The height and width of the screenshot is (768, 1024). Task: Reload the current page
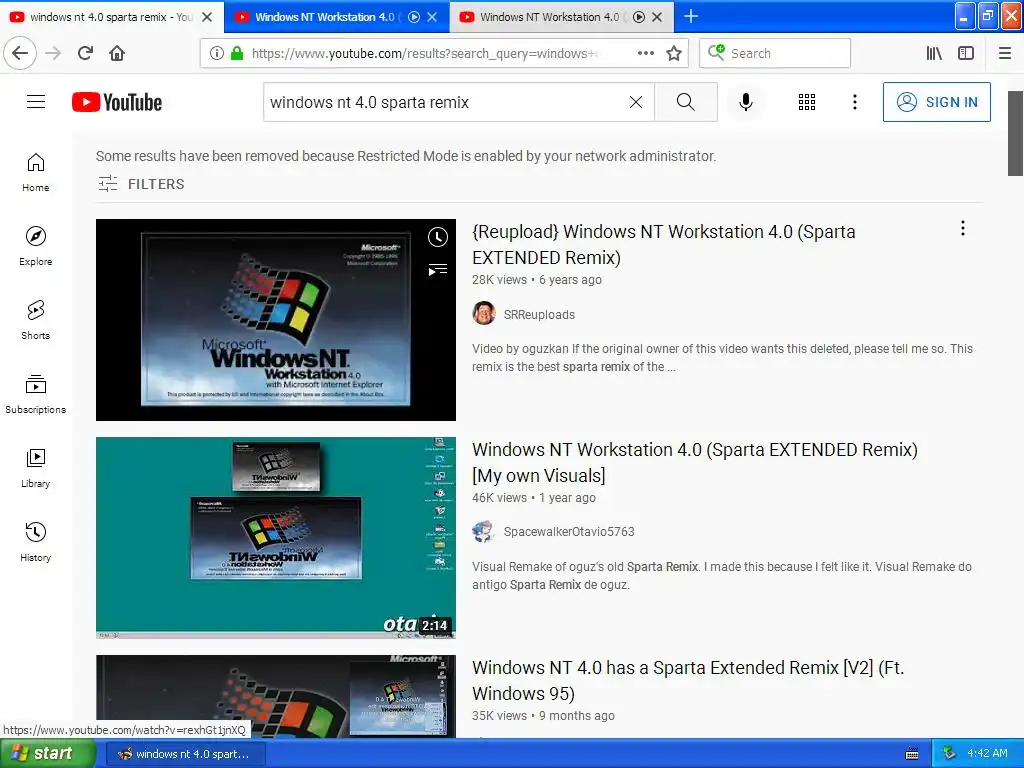tap(85, 53)
